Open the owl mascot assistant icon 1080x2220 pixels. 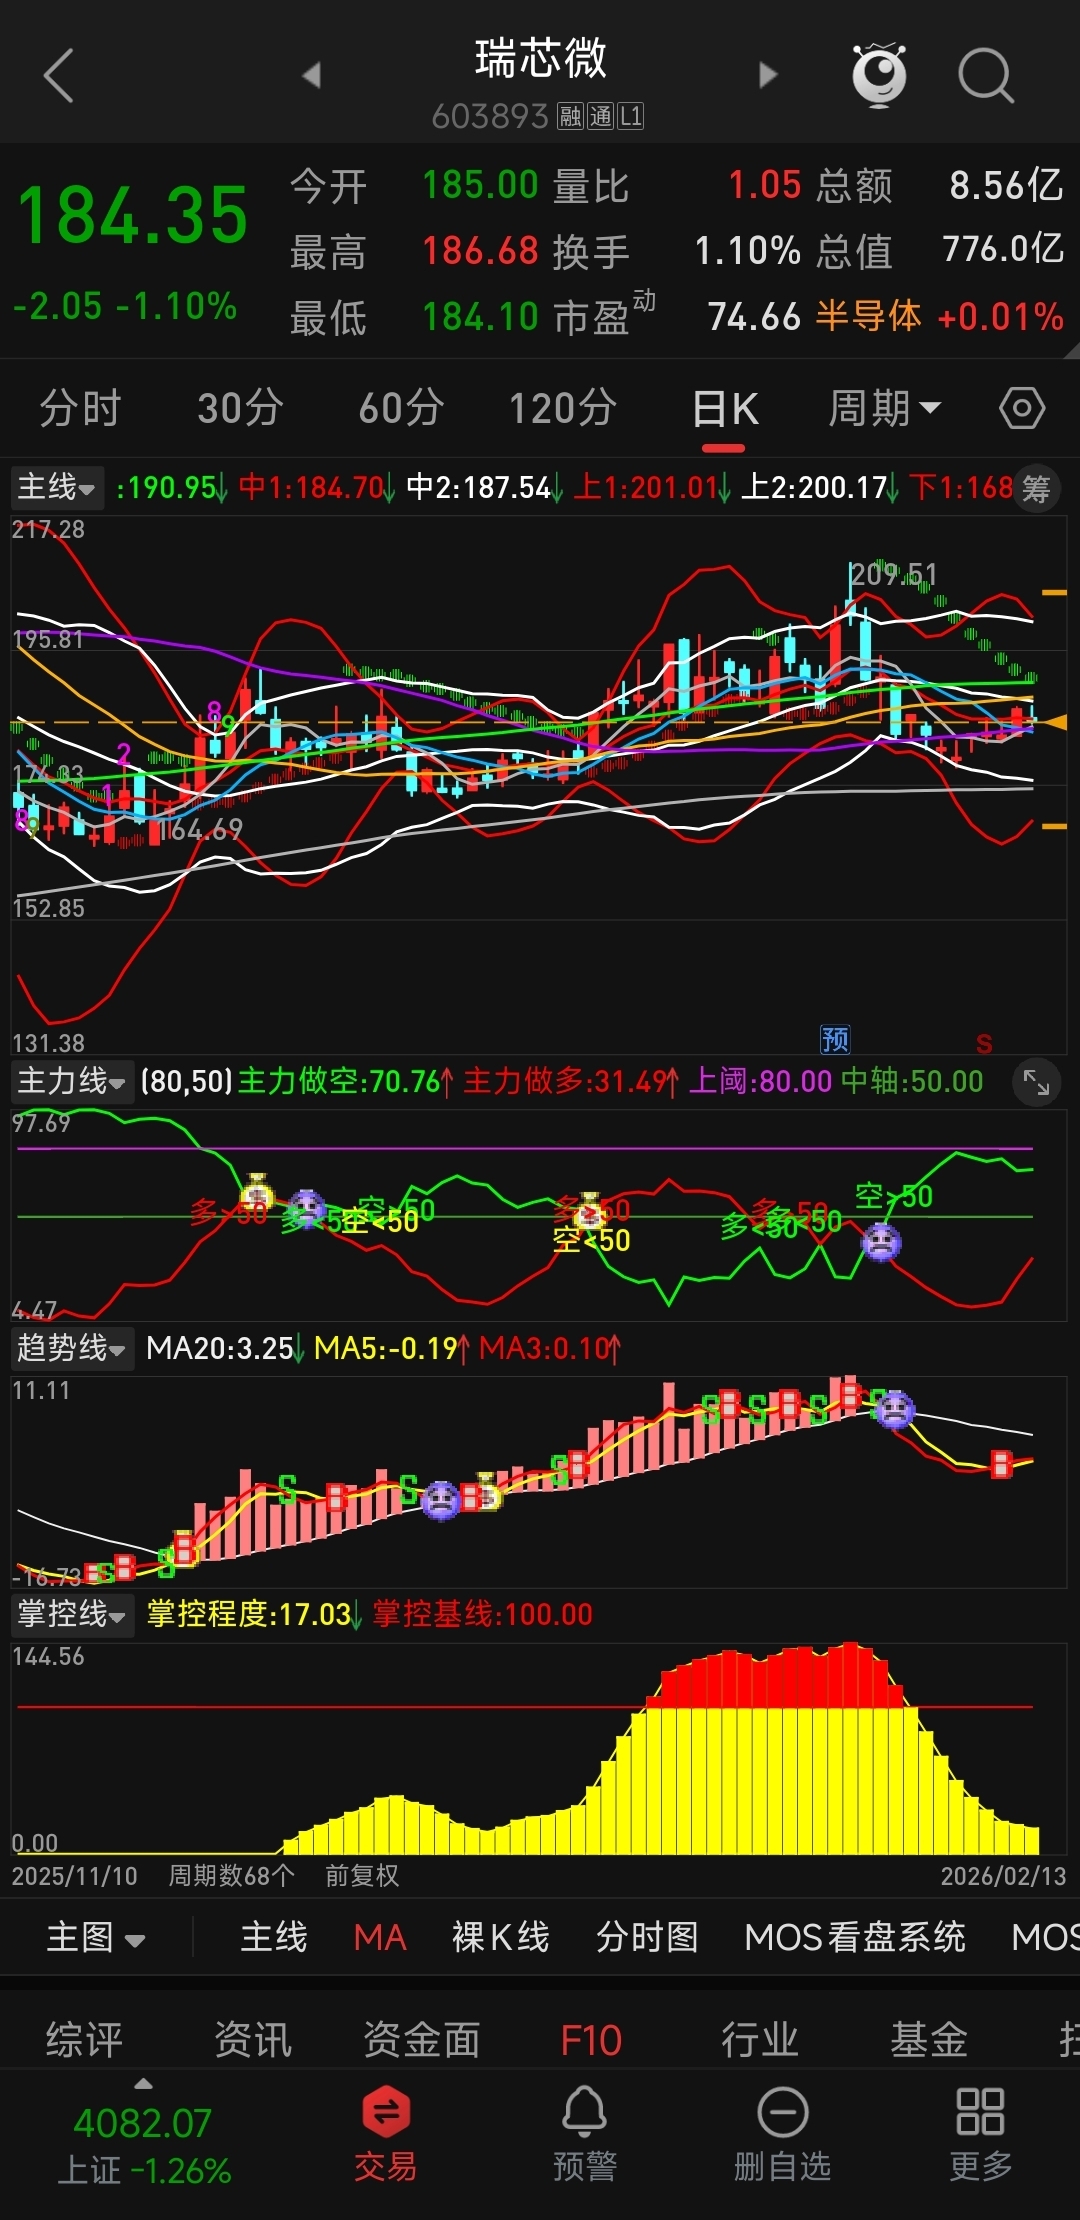[879, 75]
